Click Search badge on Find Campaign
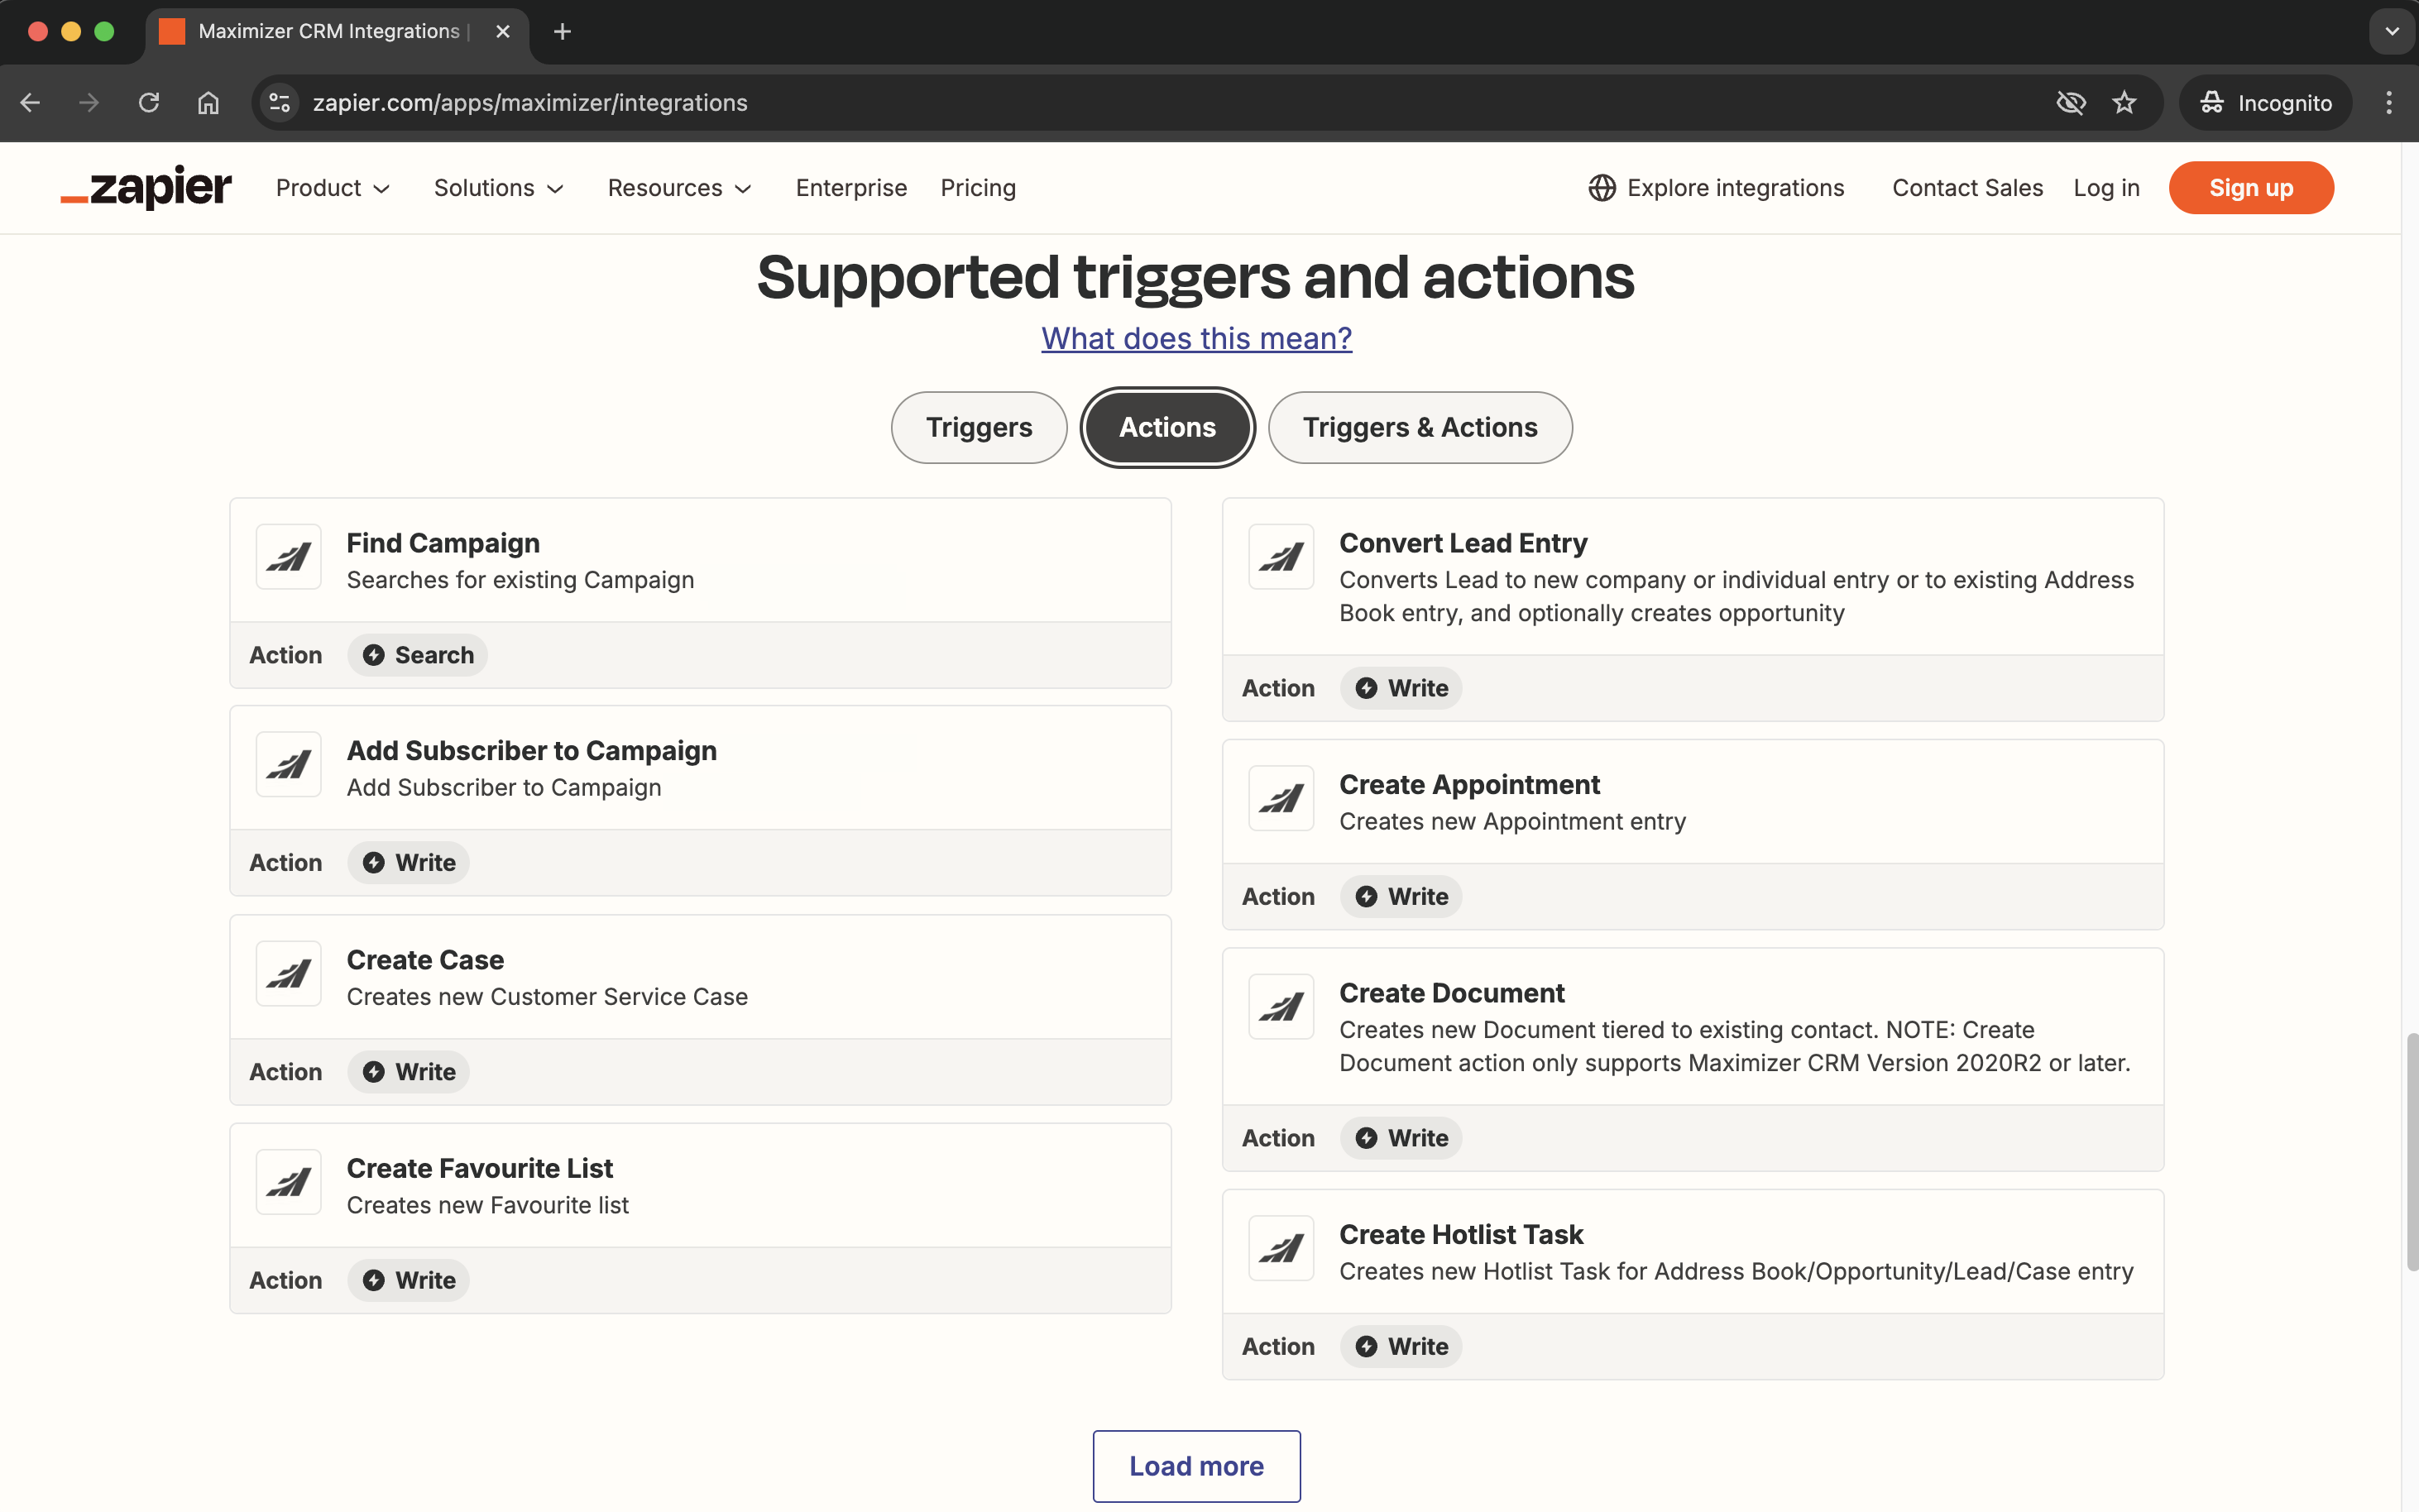Image resolution: width=2419 pixels, height=1512 pixels. pyautogui.click(x=418, y=655)
